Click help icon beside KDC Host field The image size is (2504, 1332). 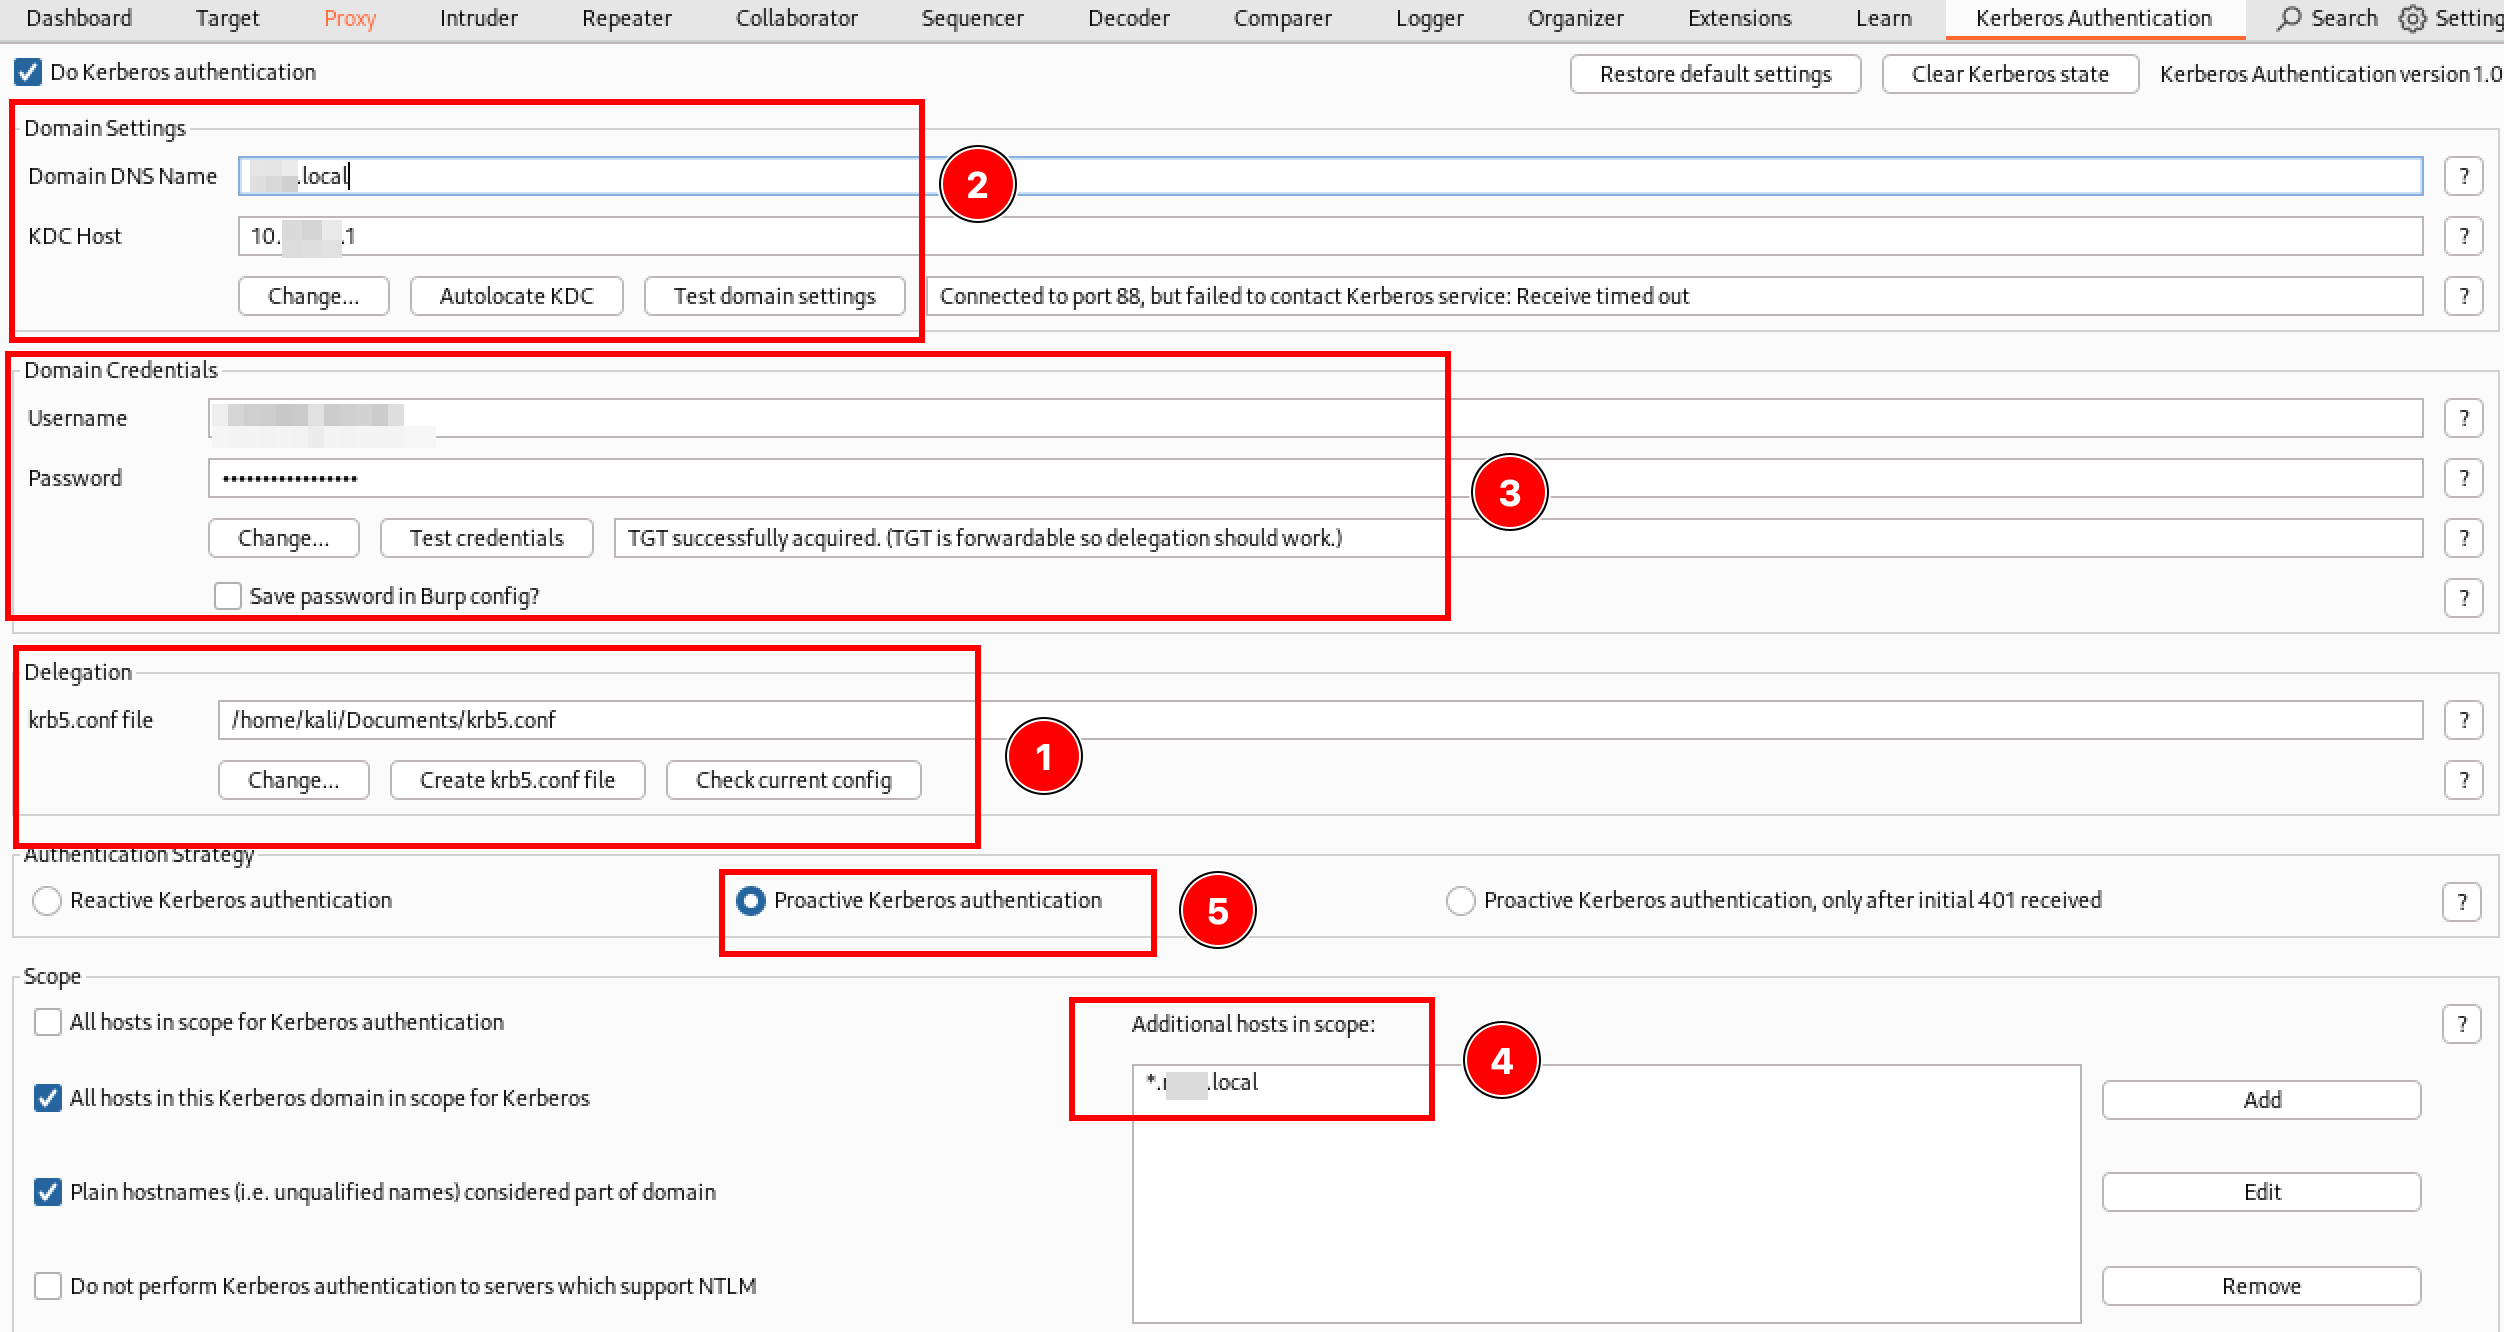[2463, 236]
